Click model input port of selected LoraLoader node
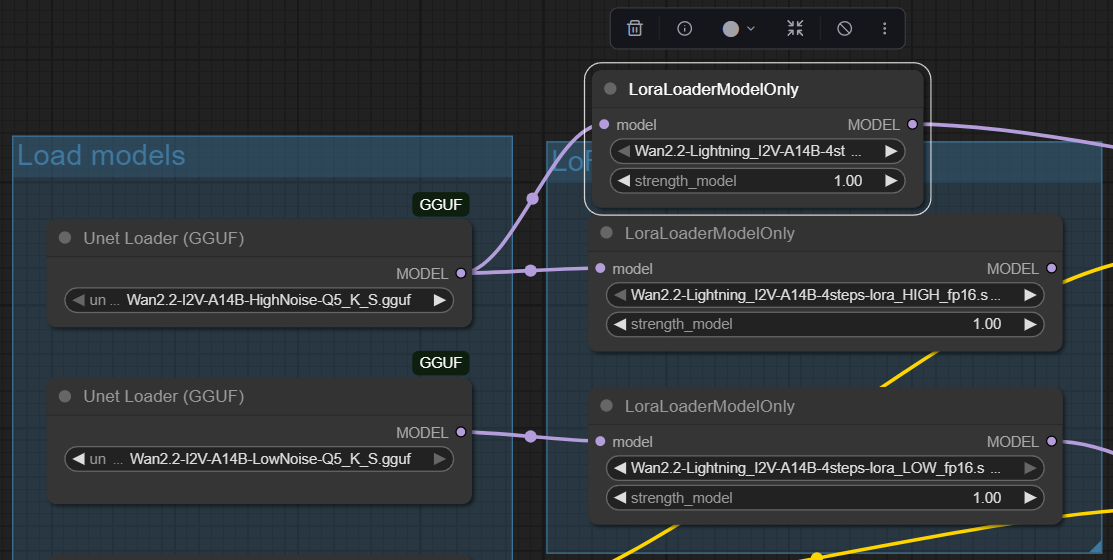The width and height of the screenshot is (1113, 560). pyautogui.click(x=604, y=124)
